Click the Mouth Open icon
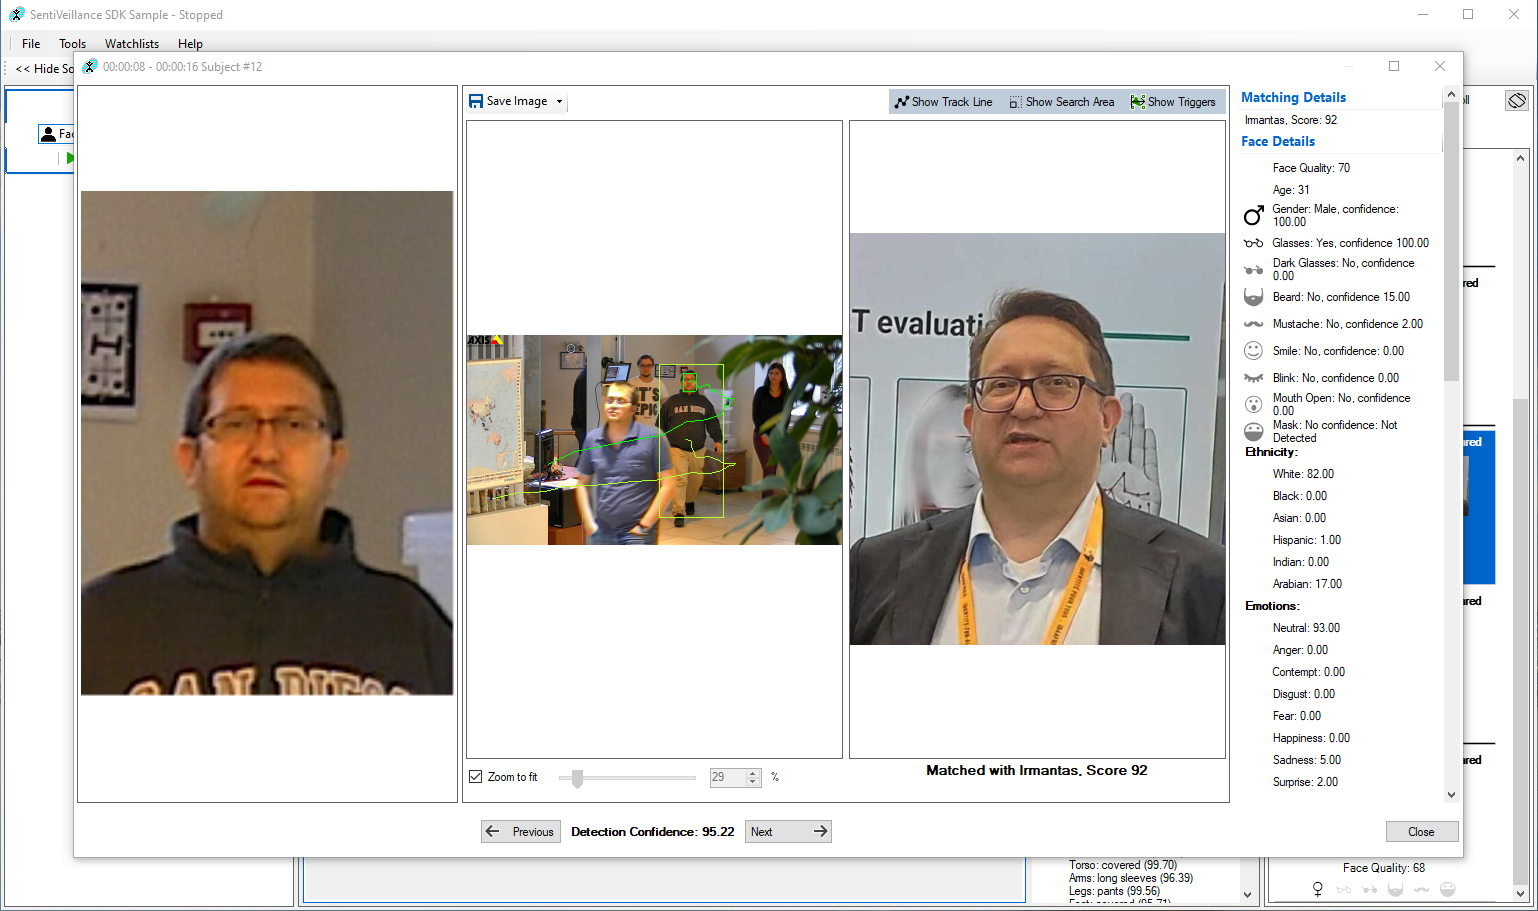This screenshot has width=1538, height=911. pyautogui.click(x=1254, y=404)
